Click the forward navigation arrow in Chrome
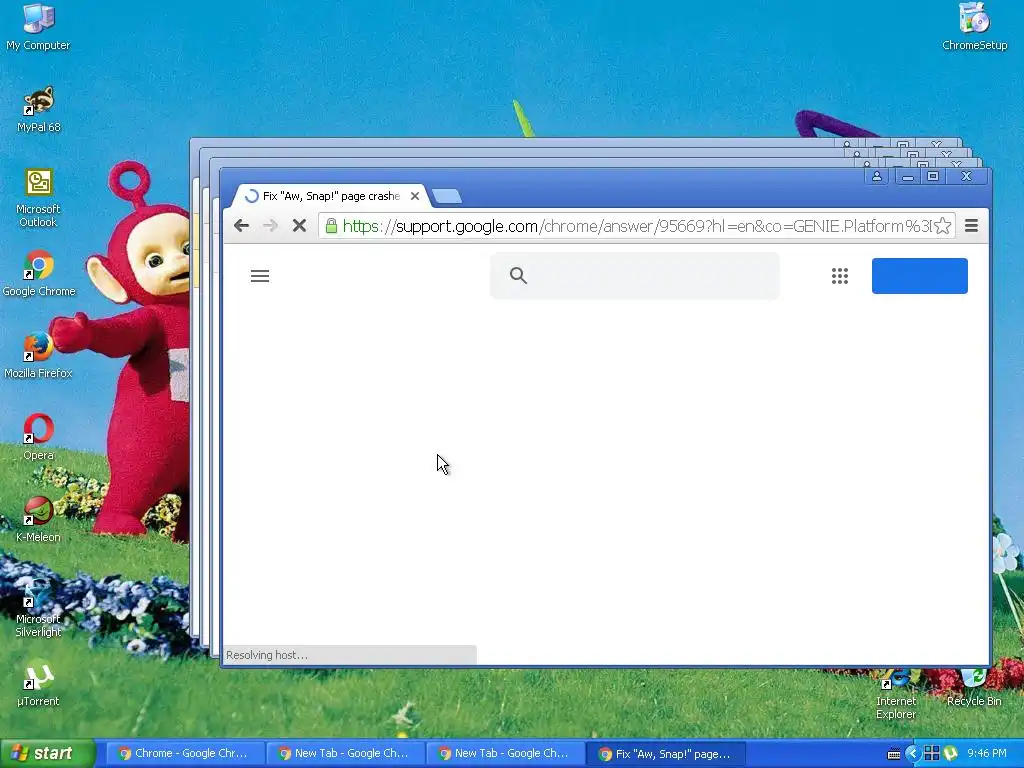This screenshot has height=768, width=1024. pyautogui.click(x=270, y=226)
